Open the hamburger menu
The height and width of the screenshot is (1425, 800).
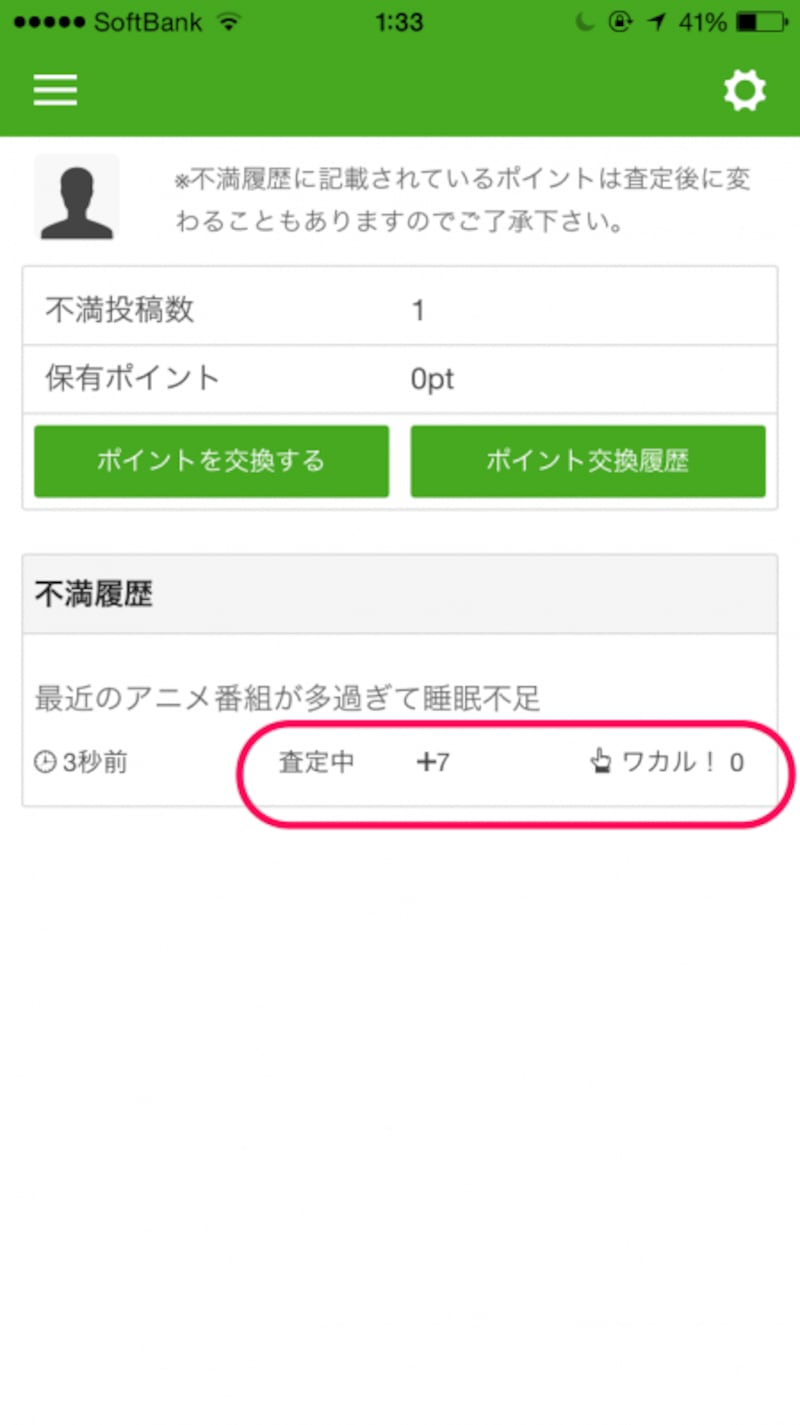tap(55, 91)
